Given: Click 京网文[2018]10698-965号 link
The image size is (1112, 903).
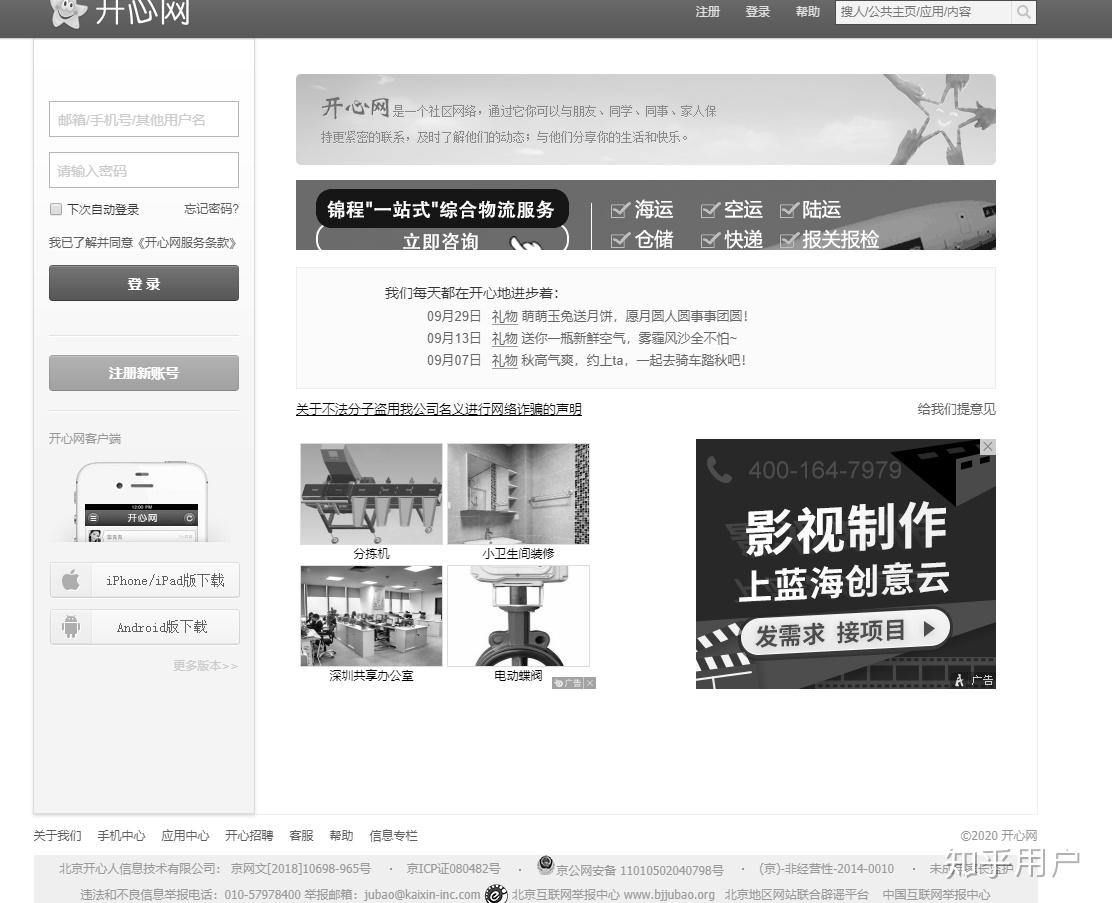Looking at the screenshot, I should (x=301, y=869).
